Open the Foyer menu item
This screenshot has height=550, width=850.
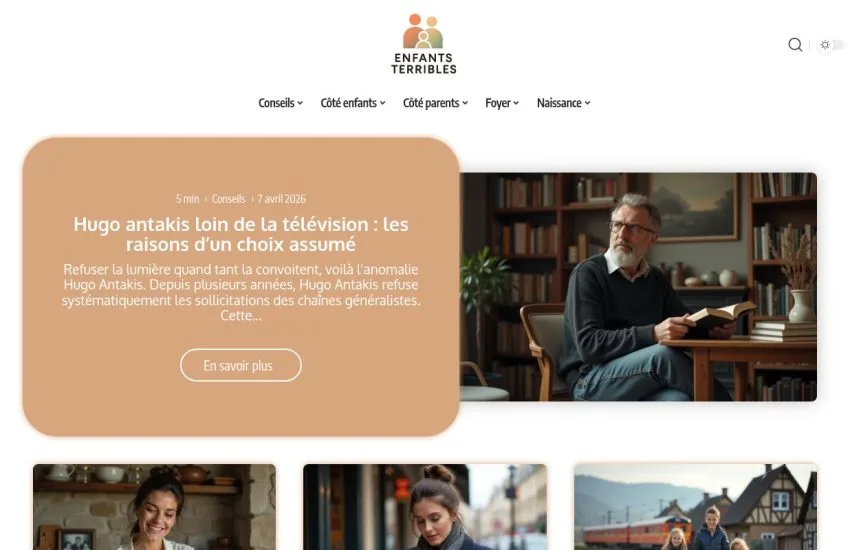(502, 103)
